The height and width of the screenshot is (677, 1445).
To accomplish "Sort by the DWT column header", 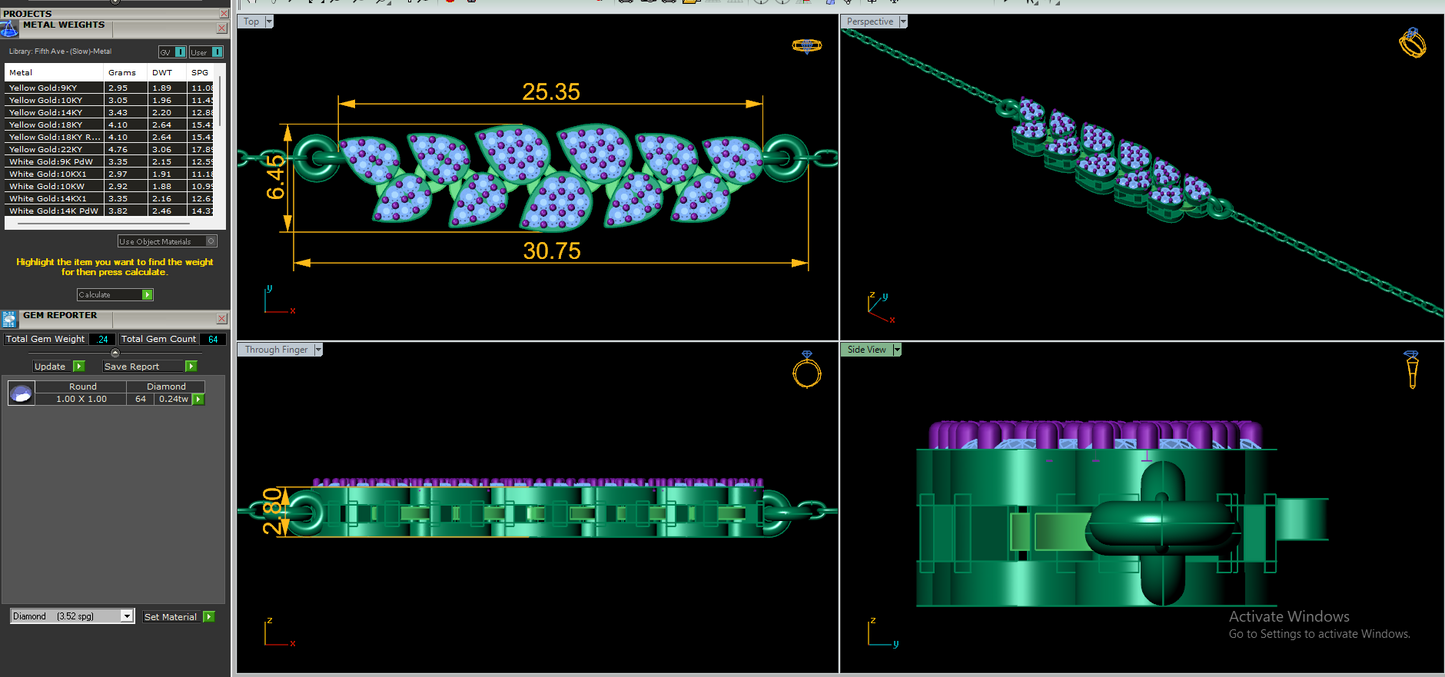I will pos(168,73).
